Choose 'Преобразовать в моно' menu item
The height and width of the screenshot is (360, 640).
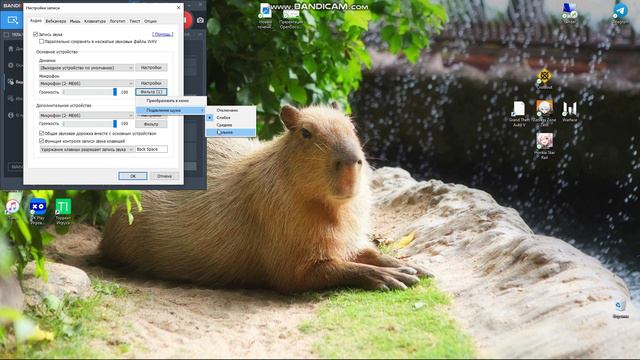[x=170, y=100]
